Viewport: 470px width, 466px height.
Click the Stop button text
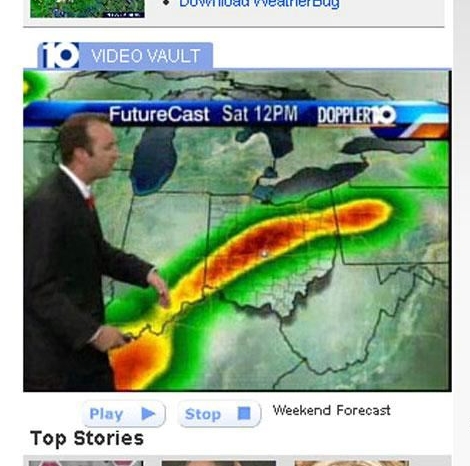tap(203, 414)
